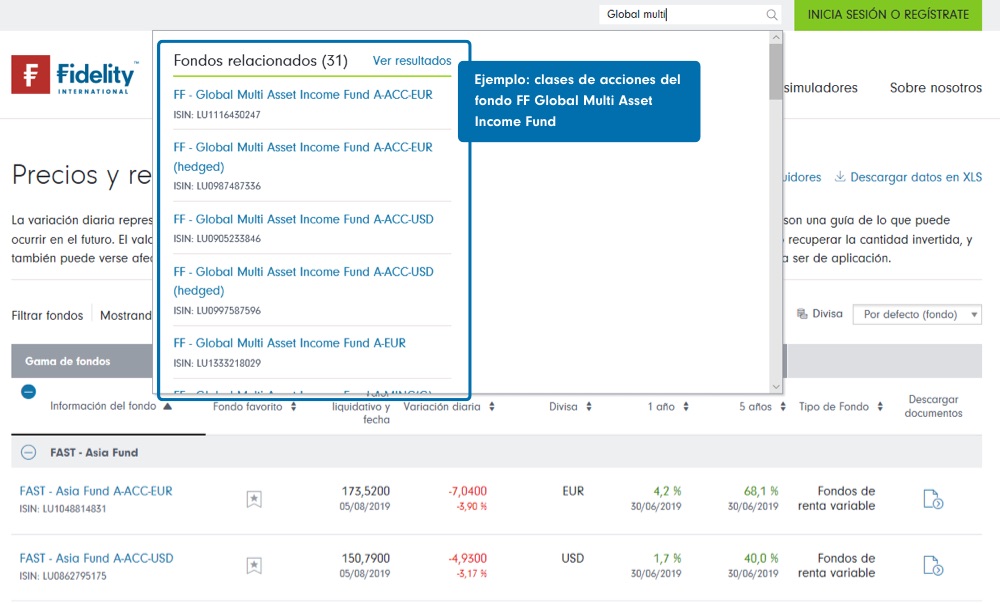Viewport: 1000px width, 604px height.
Task: Select Global Multi Asset Income A-ACC-USD (hedged)
Action: pos(304,281)
